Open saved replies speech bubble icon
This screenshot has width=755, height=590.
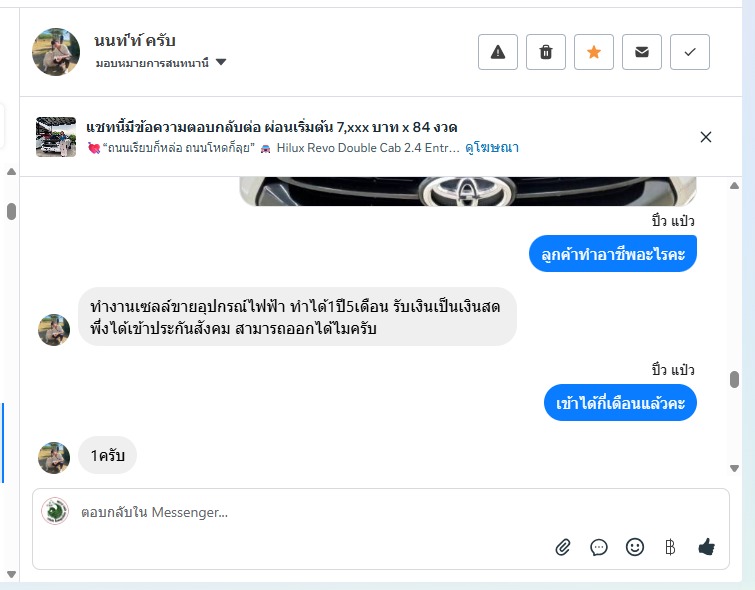click(599, 547)
